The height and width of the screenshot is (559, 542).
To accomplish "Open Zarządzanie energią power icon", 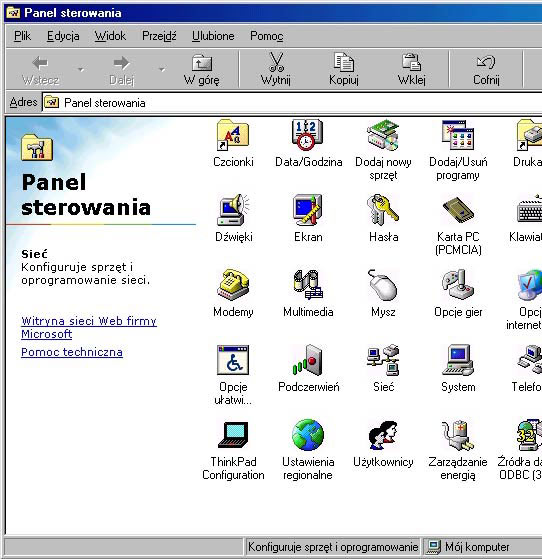I will coord(458,435).
